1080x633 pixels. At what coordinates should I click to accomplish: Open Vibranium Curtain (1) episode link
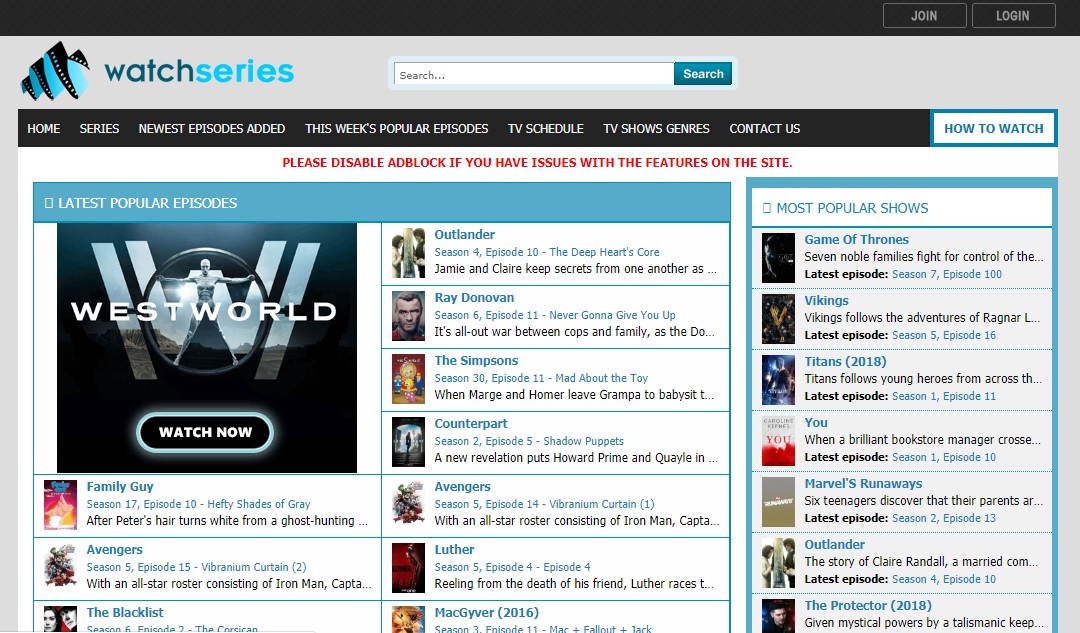tap(544, 504)
